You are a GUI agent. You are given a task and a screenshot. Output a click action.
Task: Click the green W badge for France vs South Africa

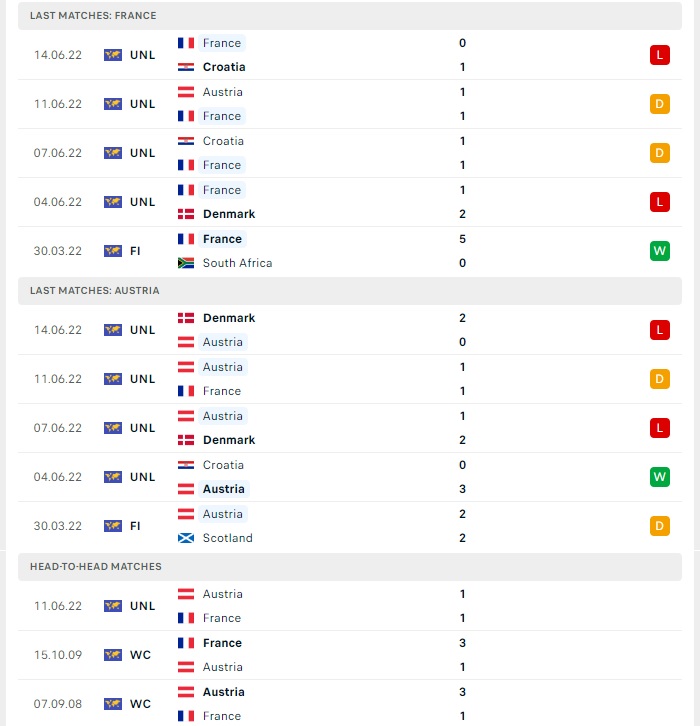(x=659, y=251)
